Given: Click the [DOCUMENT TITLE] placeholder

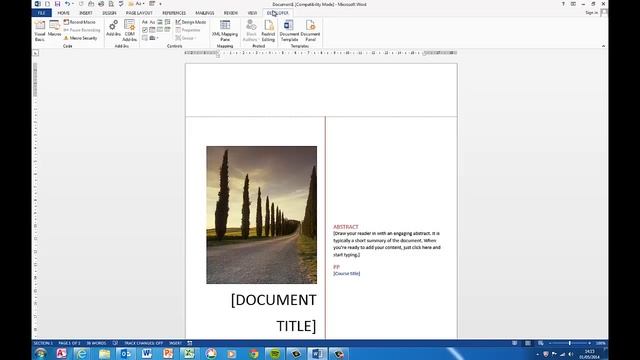Looking at the screenshot, I should [273, 313].
